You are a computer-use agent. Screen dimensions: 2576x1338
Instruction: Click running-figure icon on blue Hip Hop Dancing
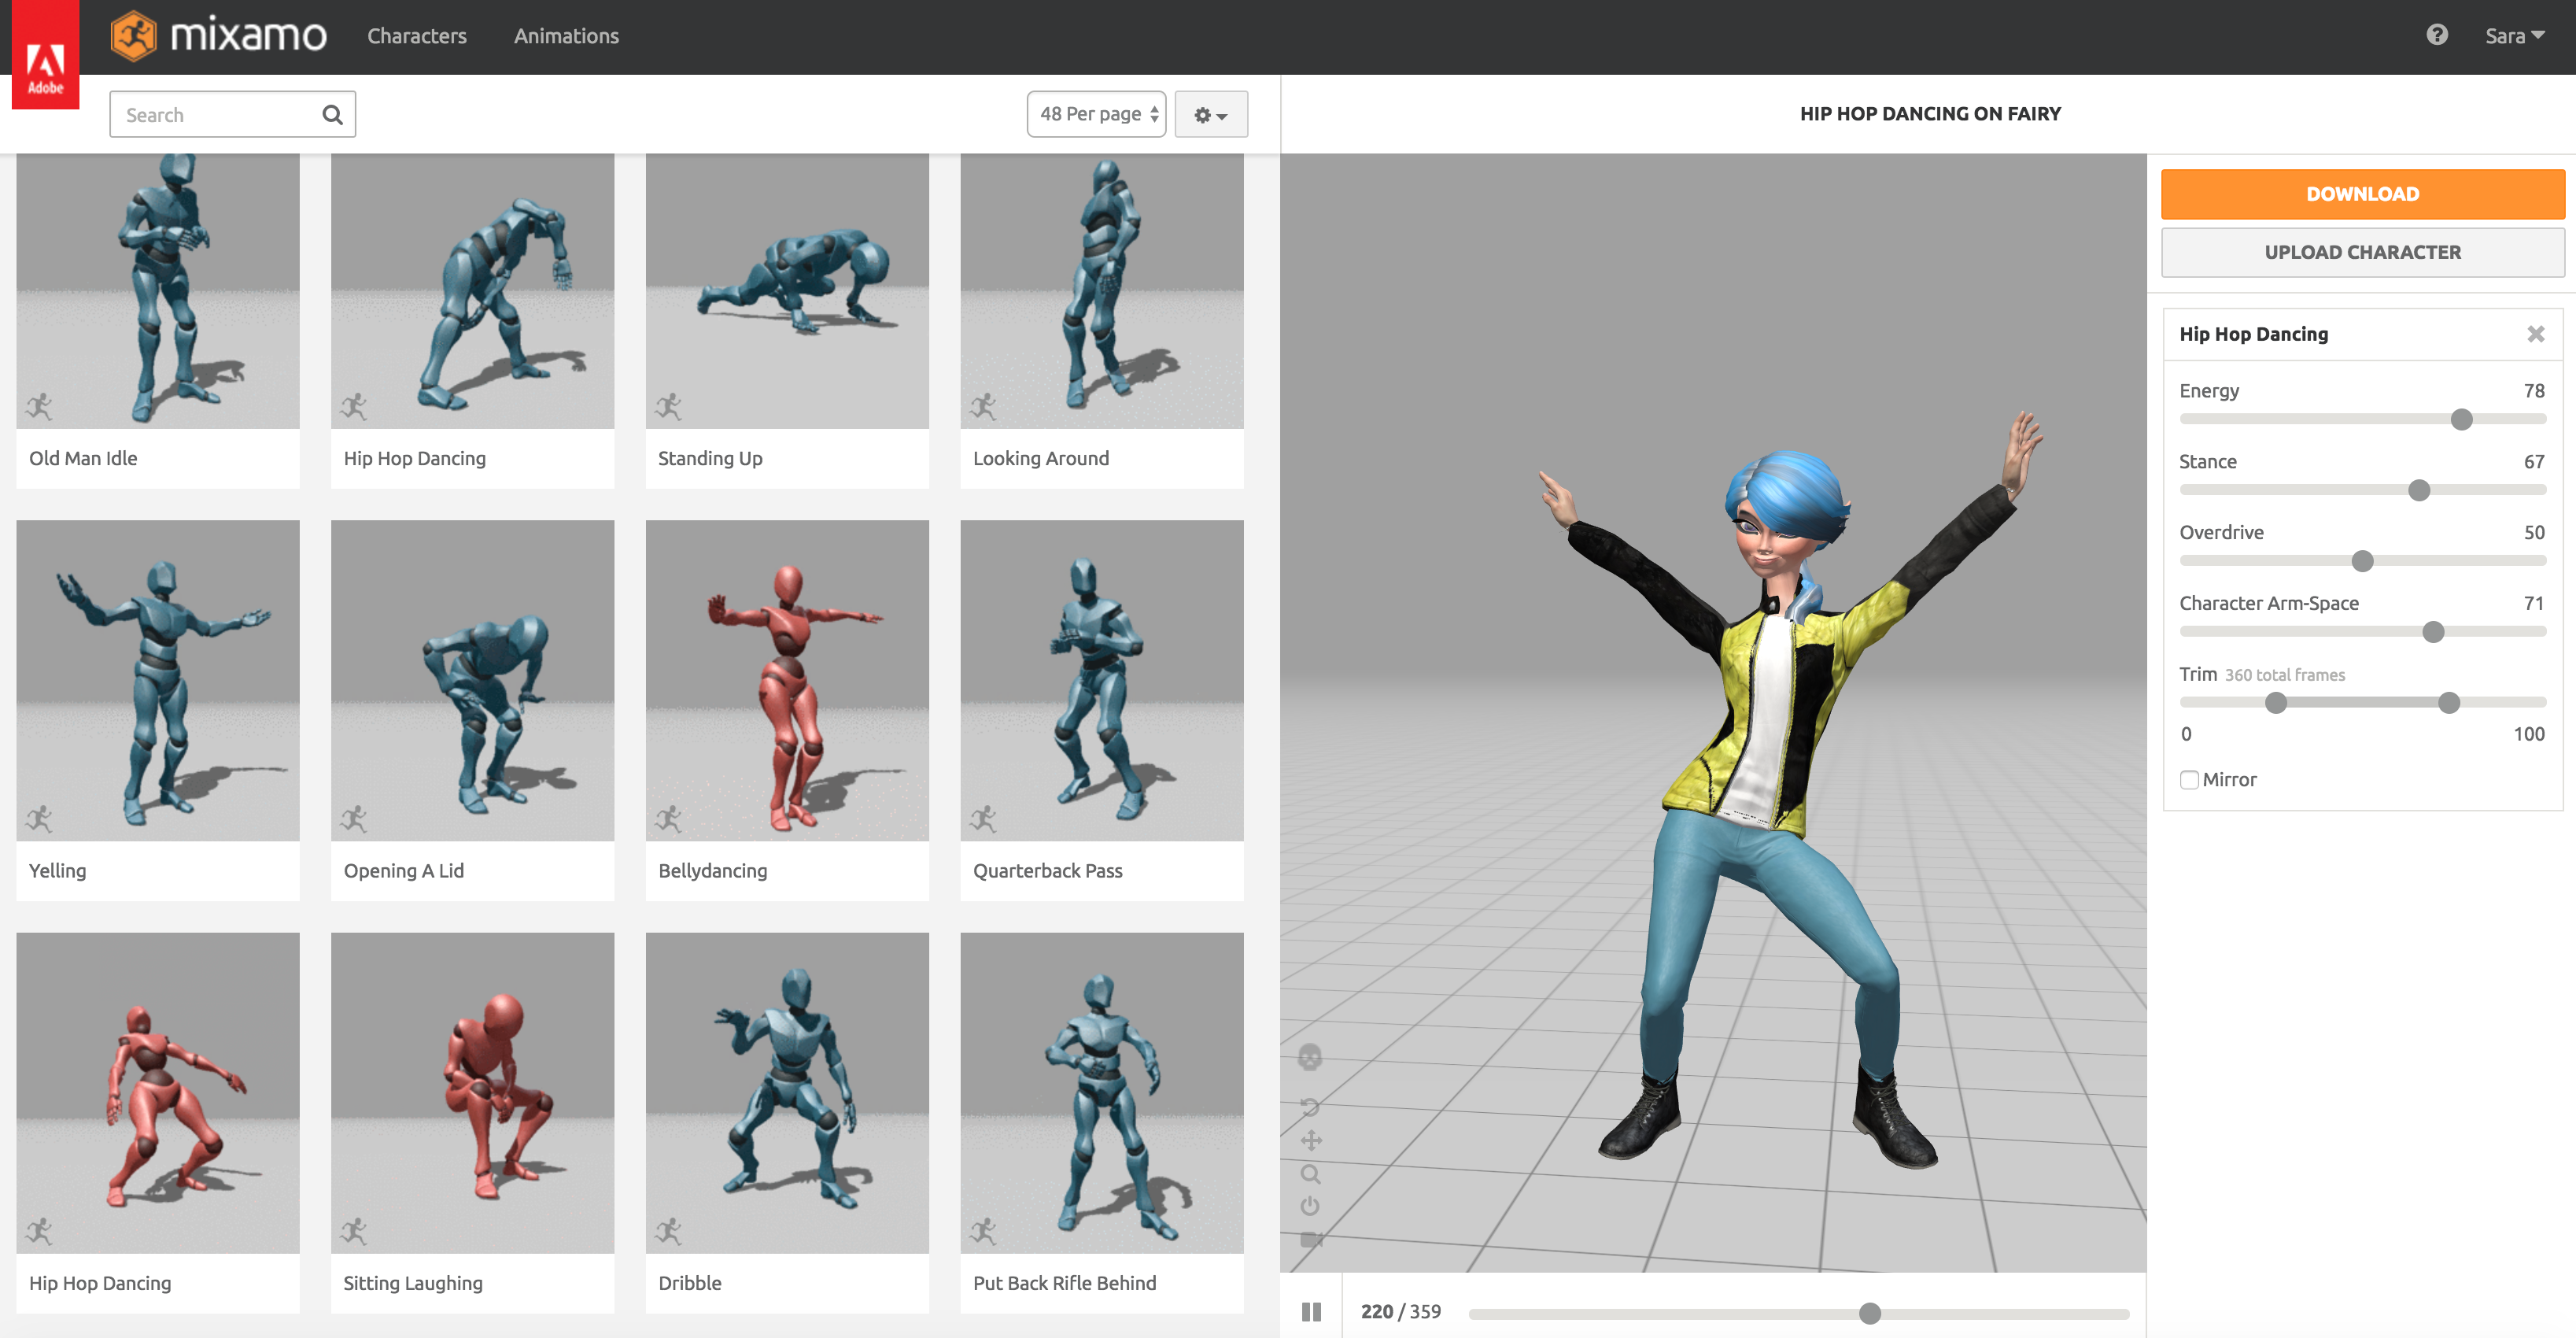(x=353, y=406)
